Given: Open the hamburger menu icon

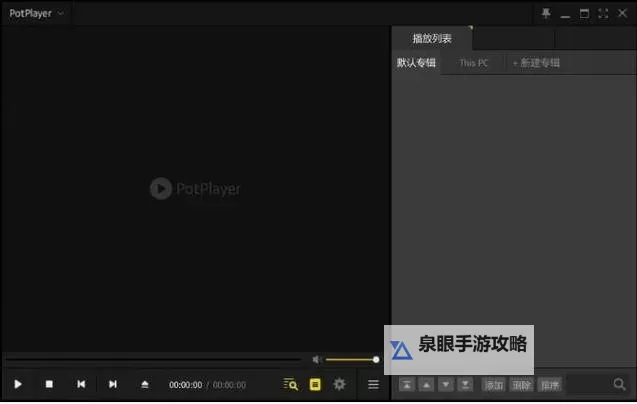Looking at the screenshot, I should 373,384.
